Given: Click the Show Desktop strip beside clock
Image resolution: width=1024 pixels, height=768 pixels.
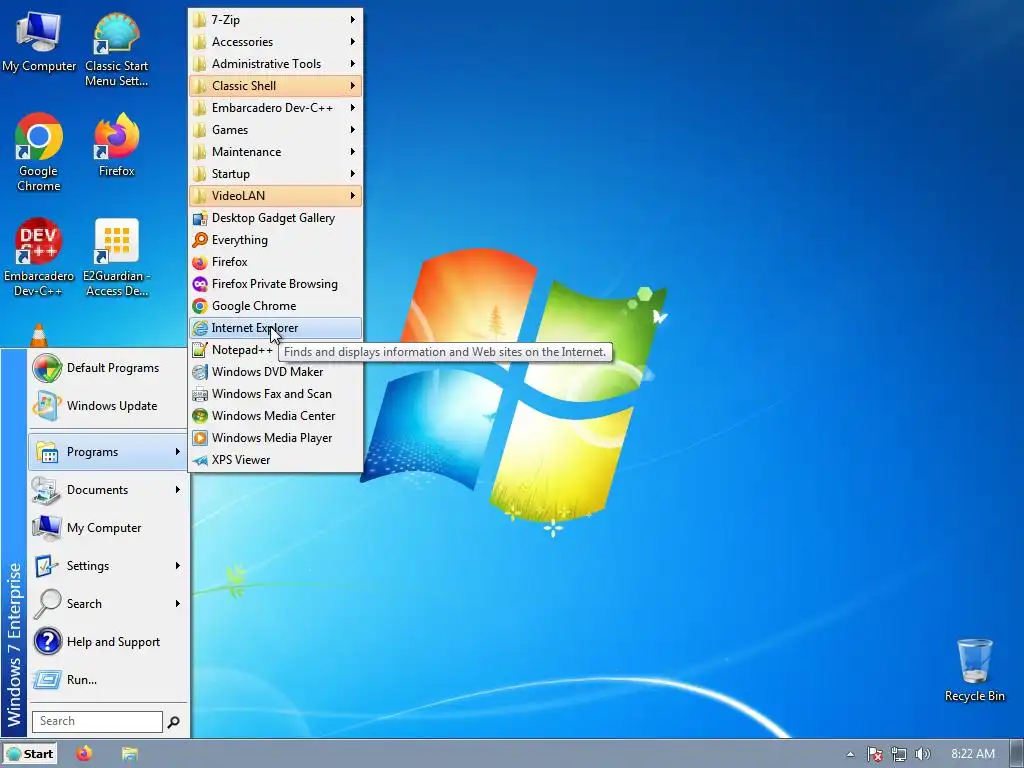Looking at the screenshot, I should (1017, 754).
